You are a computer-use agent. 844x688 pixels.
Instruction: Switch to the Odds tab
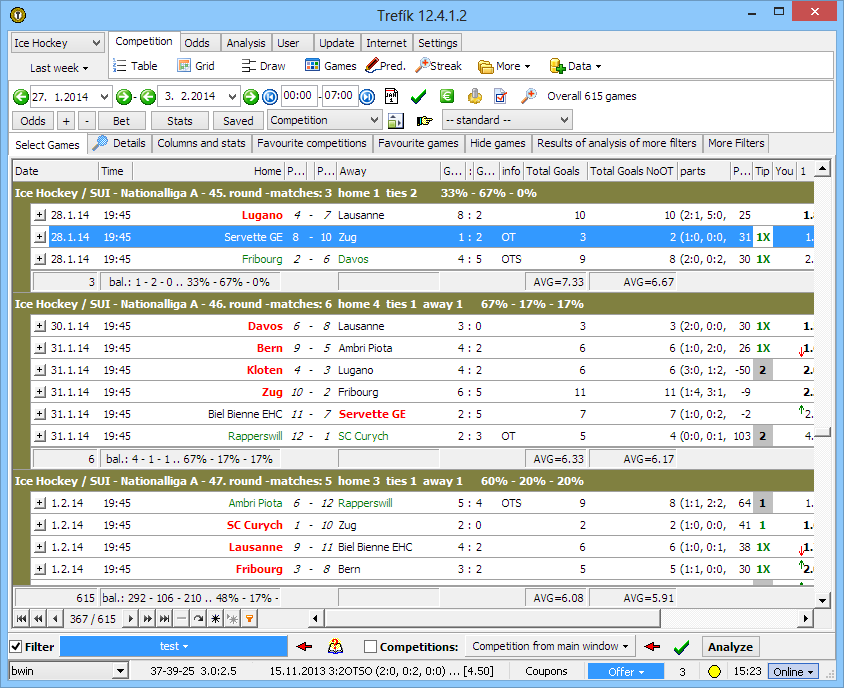pos(197,43)
